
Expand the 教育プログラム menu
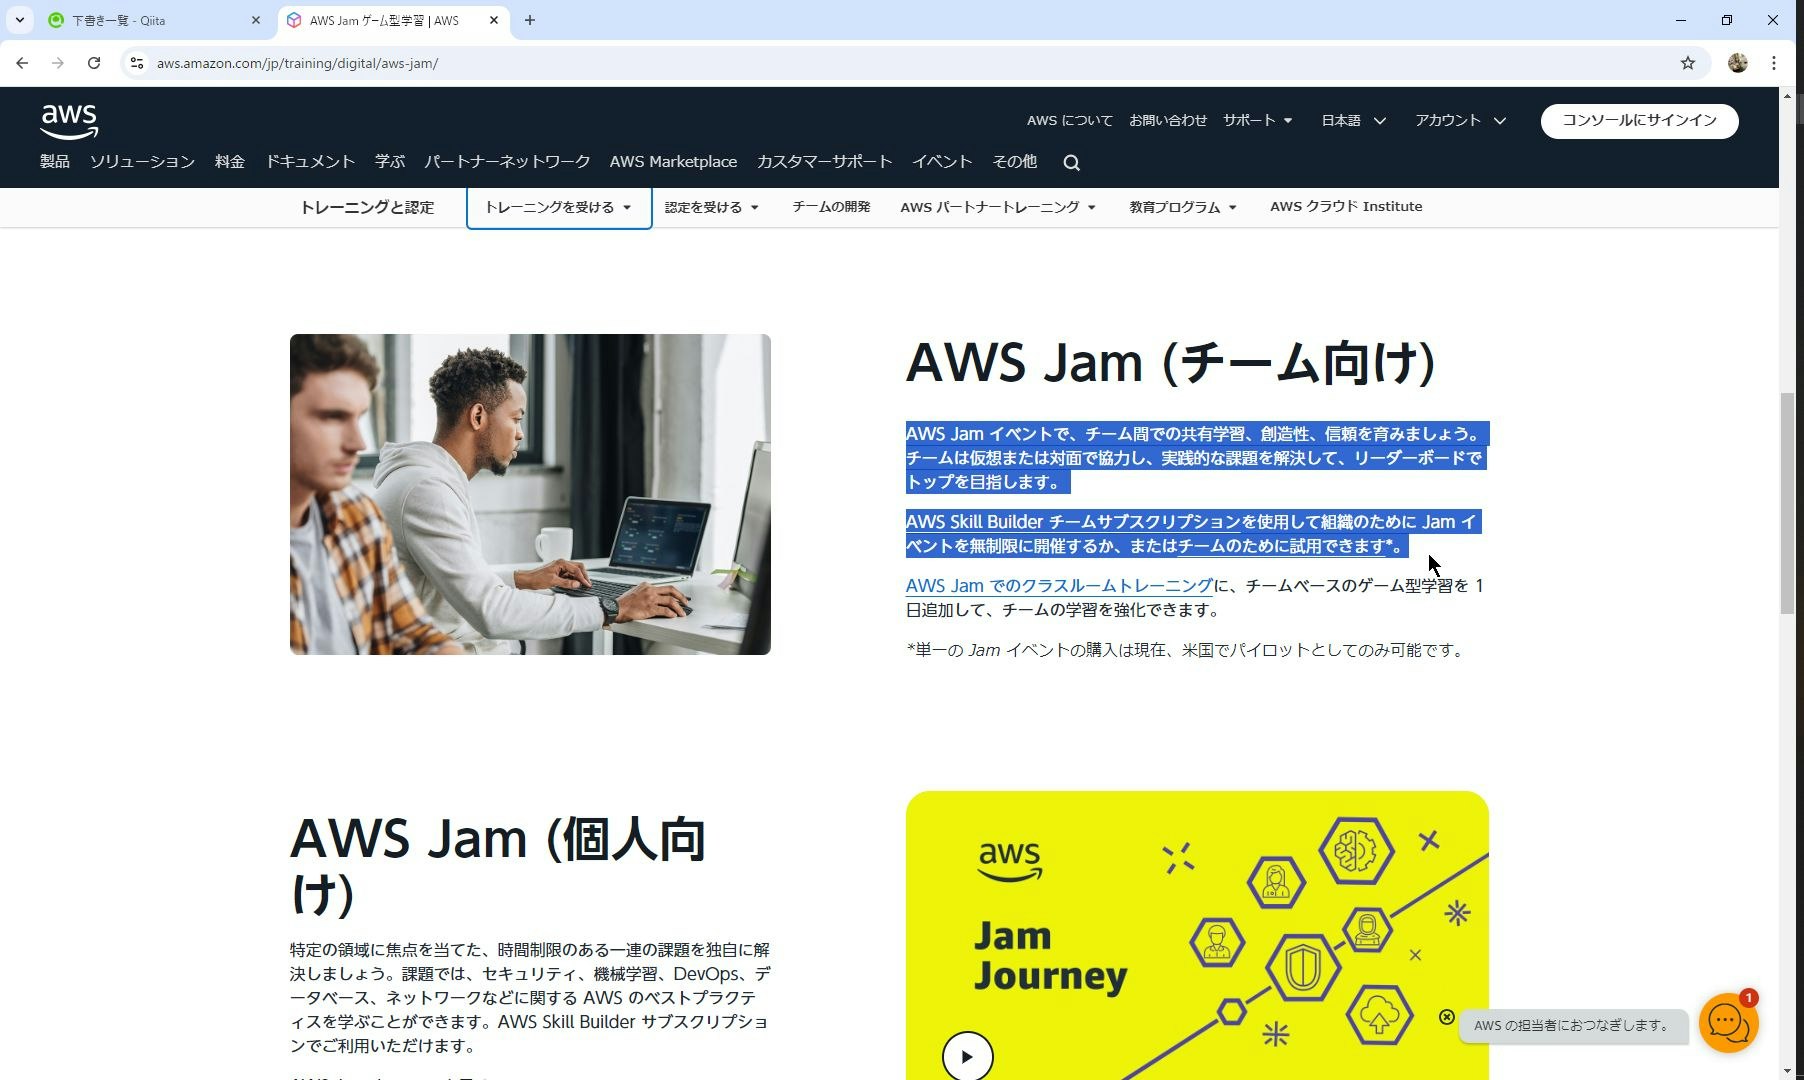pyautogui.click(x=1183, y=207)
